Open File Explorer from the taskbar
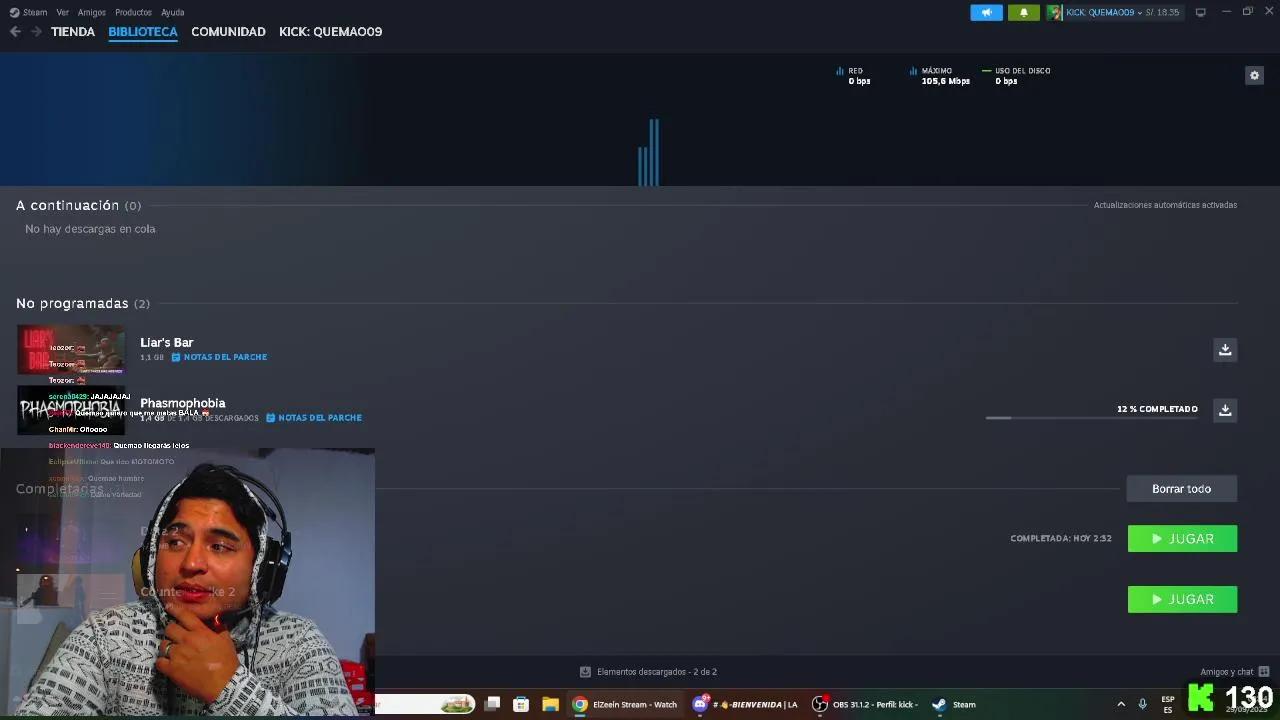Screen dimensions: 1280x720 coord(550,704)
